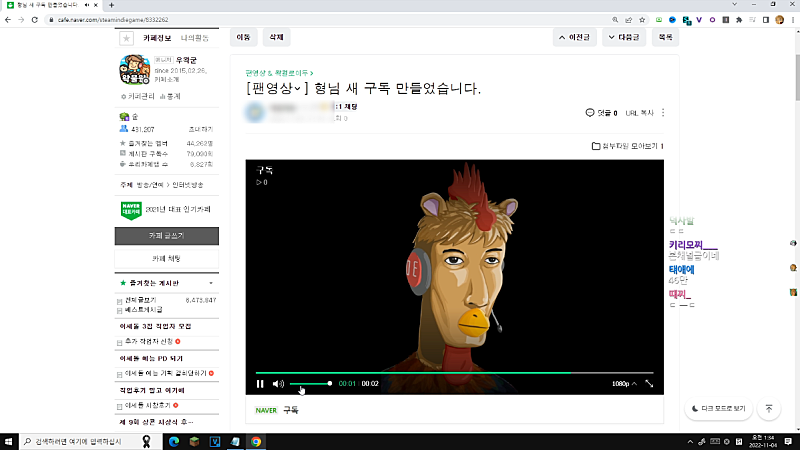
Task: Open the Chrome three-dot menu
Action: [x=793, y=20]
